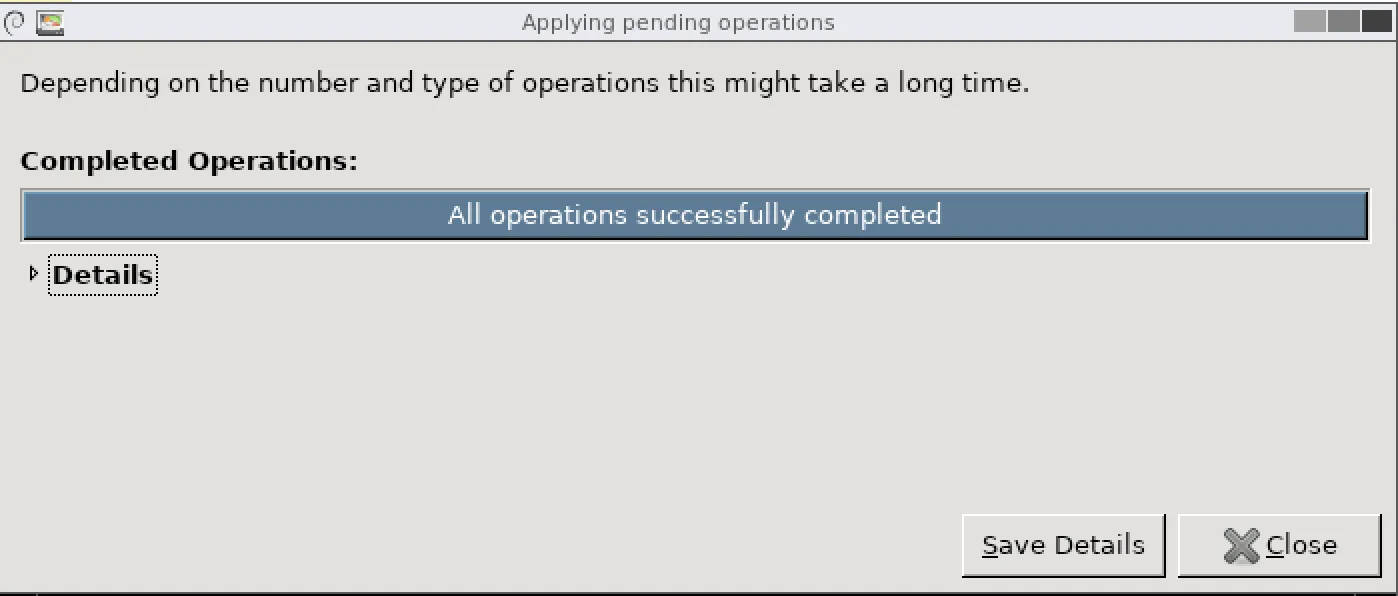Click the bold Details label
This screenshot has height=596, width=1398.
[102, 275]
